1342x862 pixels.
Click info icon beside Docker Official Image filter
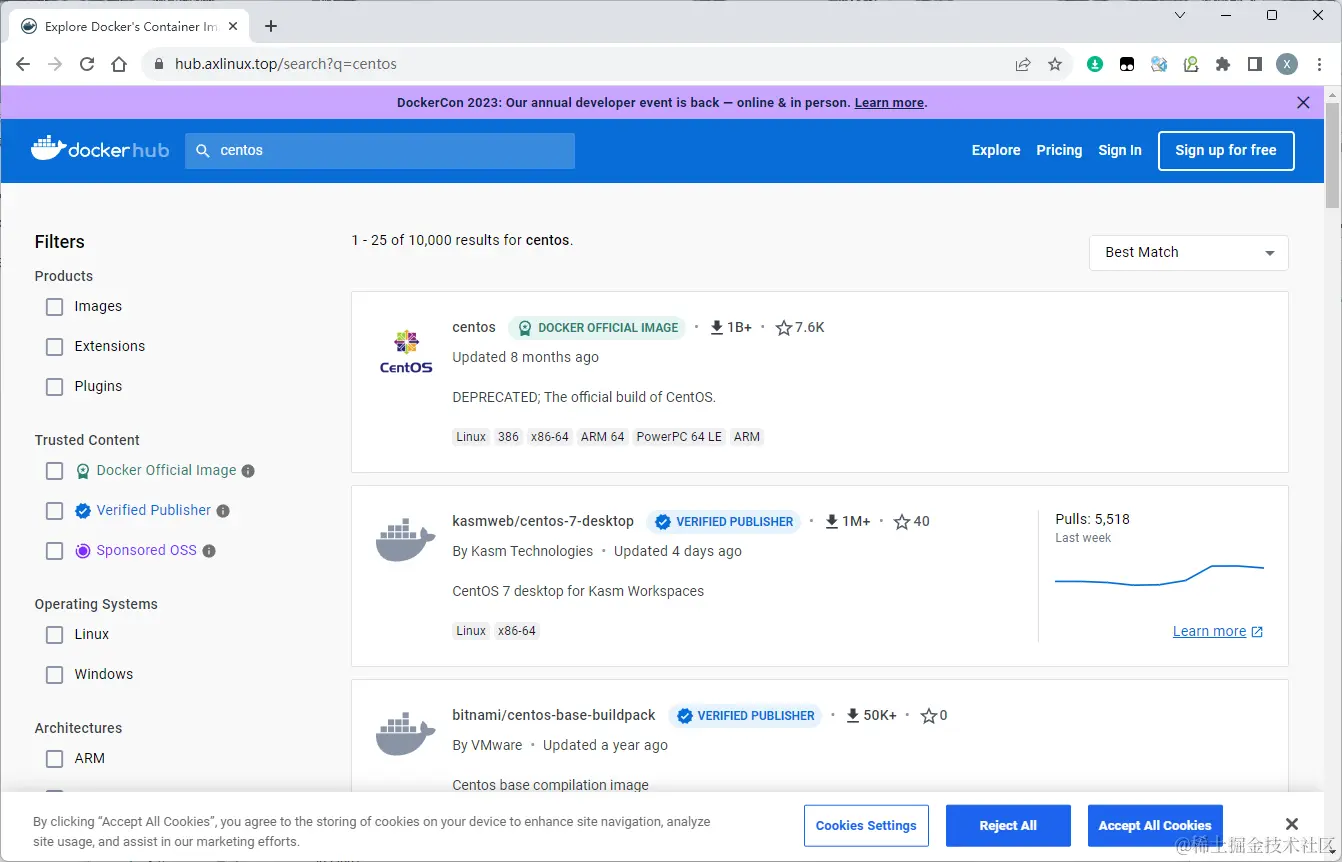248,471
